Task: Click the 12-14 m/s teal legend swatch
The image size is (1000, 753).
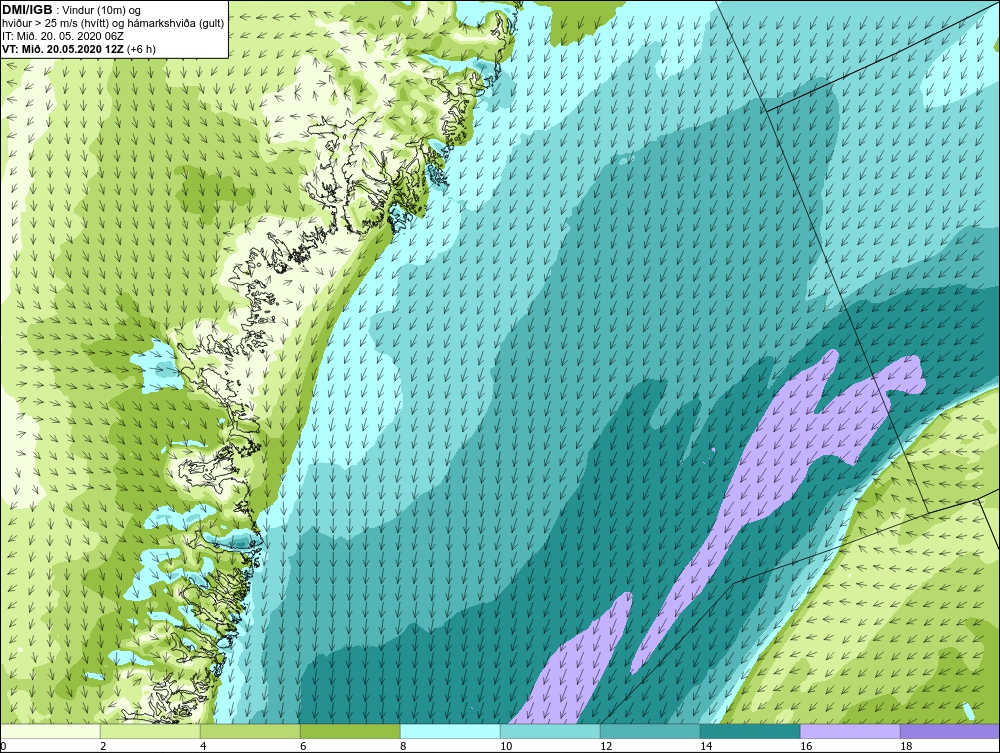Action: [650, 731]
